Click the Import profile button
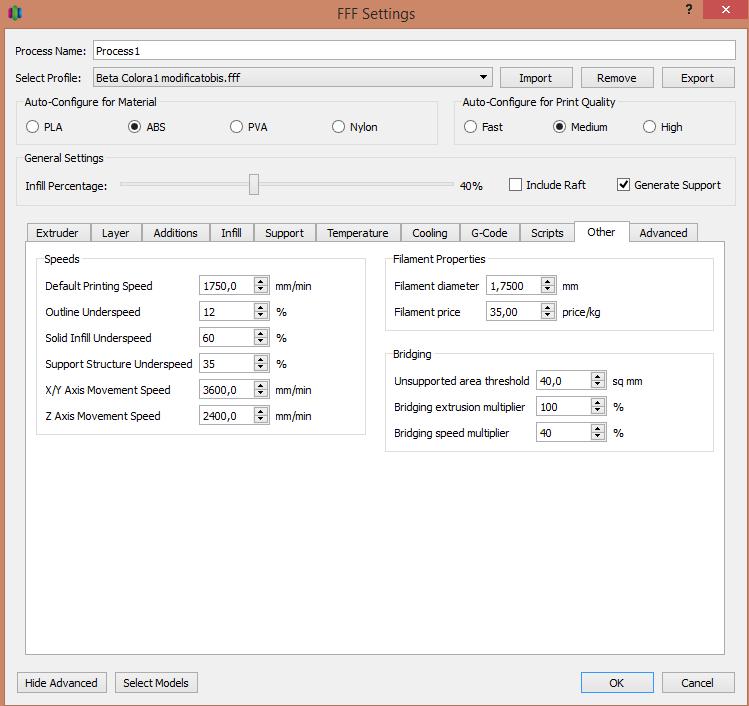The height and width of the screenshot is (706, 749). coord(535,78)
